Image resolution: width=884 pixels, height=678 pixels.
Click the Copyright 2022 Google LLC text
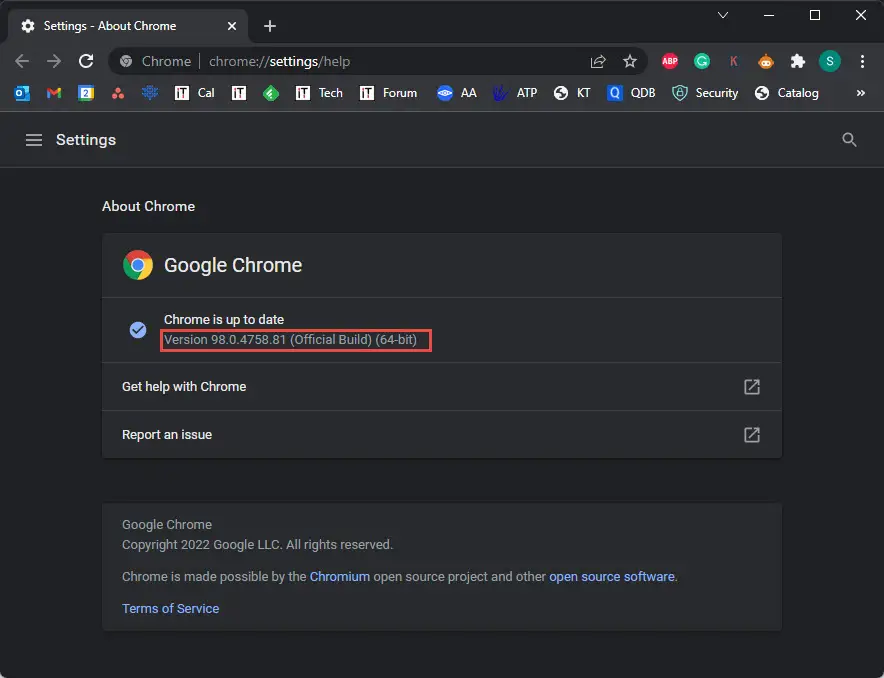(258, 544)
